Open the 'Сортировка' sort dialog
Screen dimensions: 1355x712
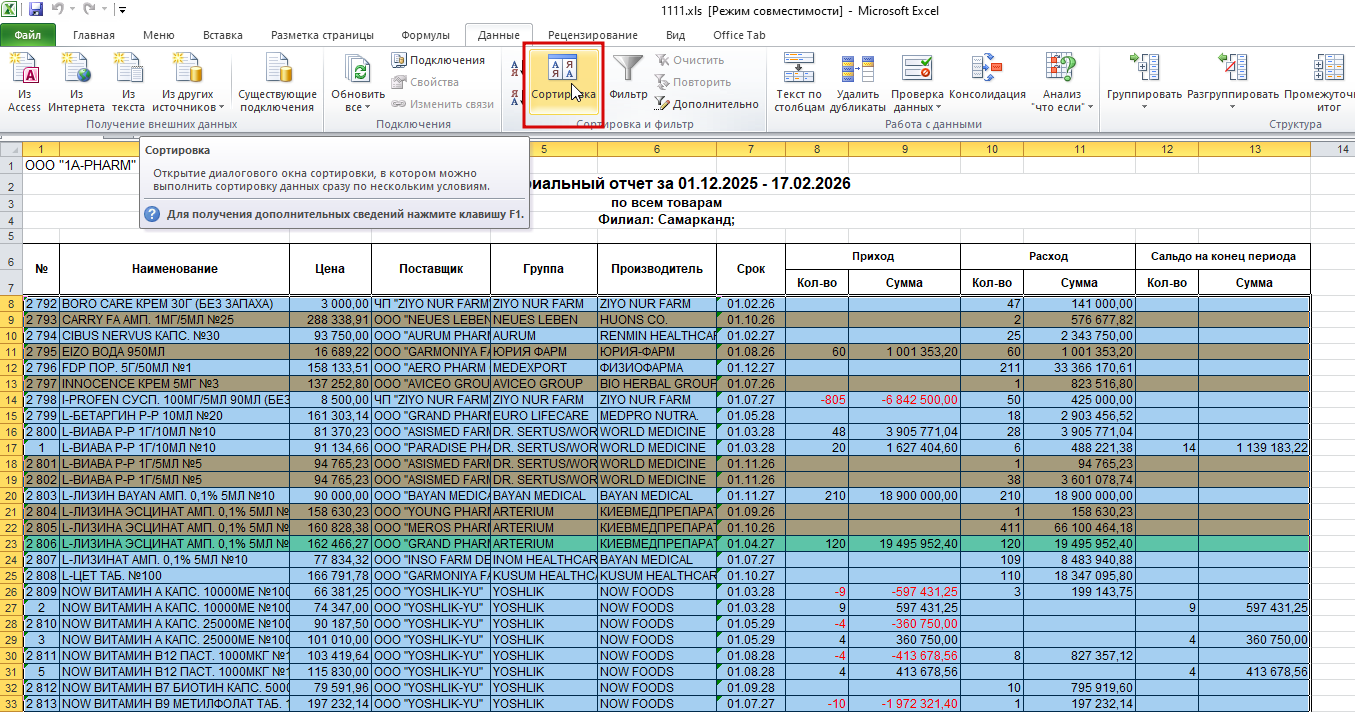pyautogui.click(x=563, y=80)
